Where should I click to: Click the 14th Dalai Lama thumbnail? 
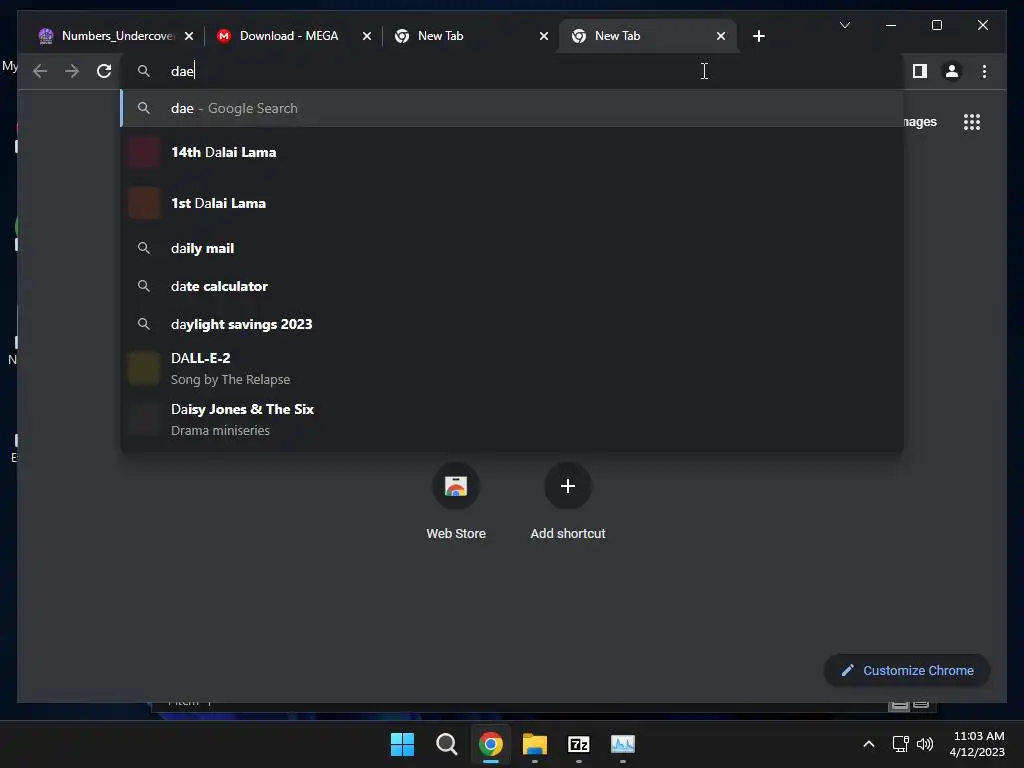coord(144,152)
